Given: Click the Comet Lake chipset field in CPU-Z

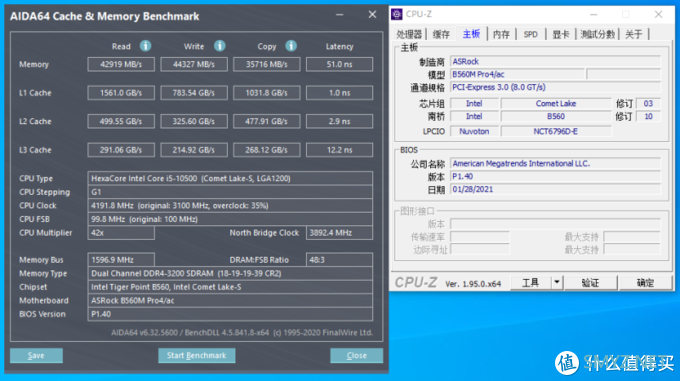Looking at the screenshot, I should click(556, 104).
